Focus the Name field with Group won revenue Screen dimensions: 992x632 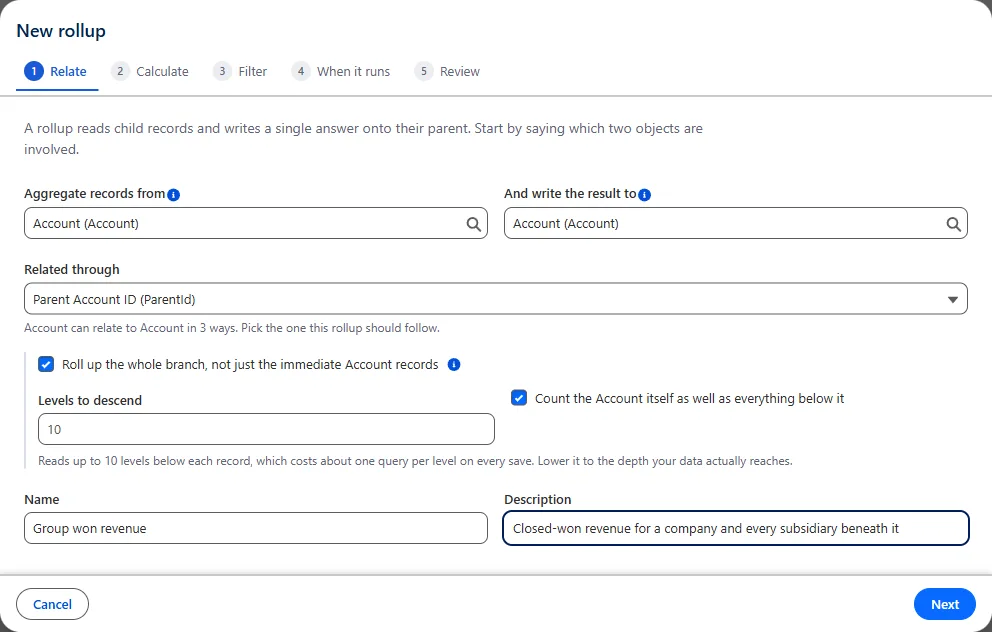256,528
